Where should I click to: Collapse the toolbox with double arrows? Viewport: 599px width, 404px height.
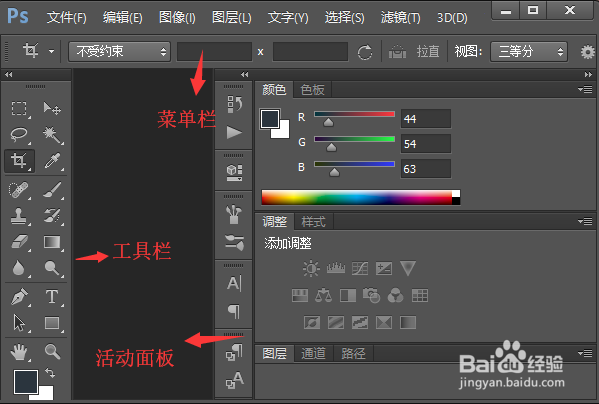point(8,74)
